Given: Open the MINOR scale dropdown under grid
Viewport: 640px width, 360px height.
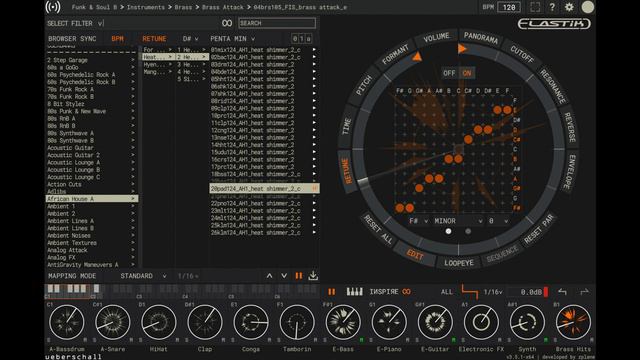Looking at the screenshot, I should (x=458, y=221).
